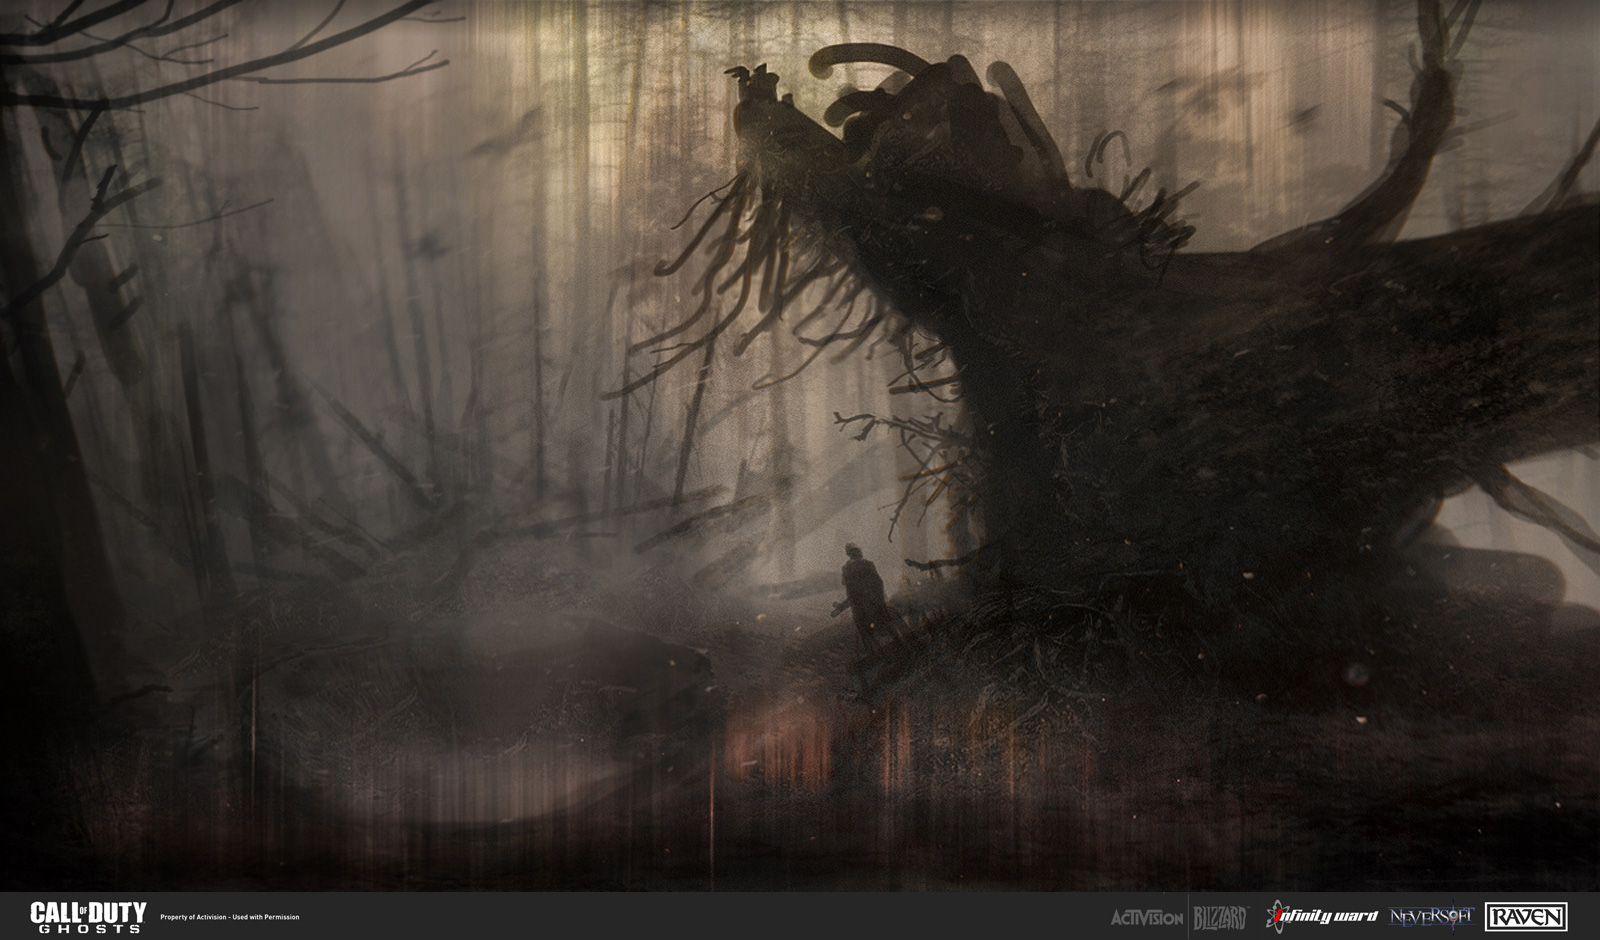This screenshot has height=940, width=1600.
Task: Click the Call of Duty Ghosts logo
Action: click(88, 916)
